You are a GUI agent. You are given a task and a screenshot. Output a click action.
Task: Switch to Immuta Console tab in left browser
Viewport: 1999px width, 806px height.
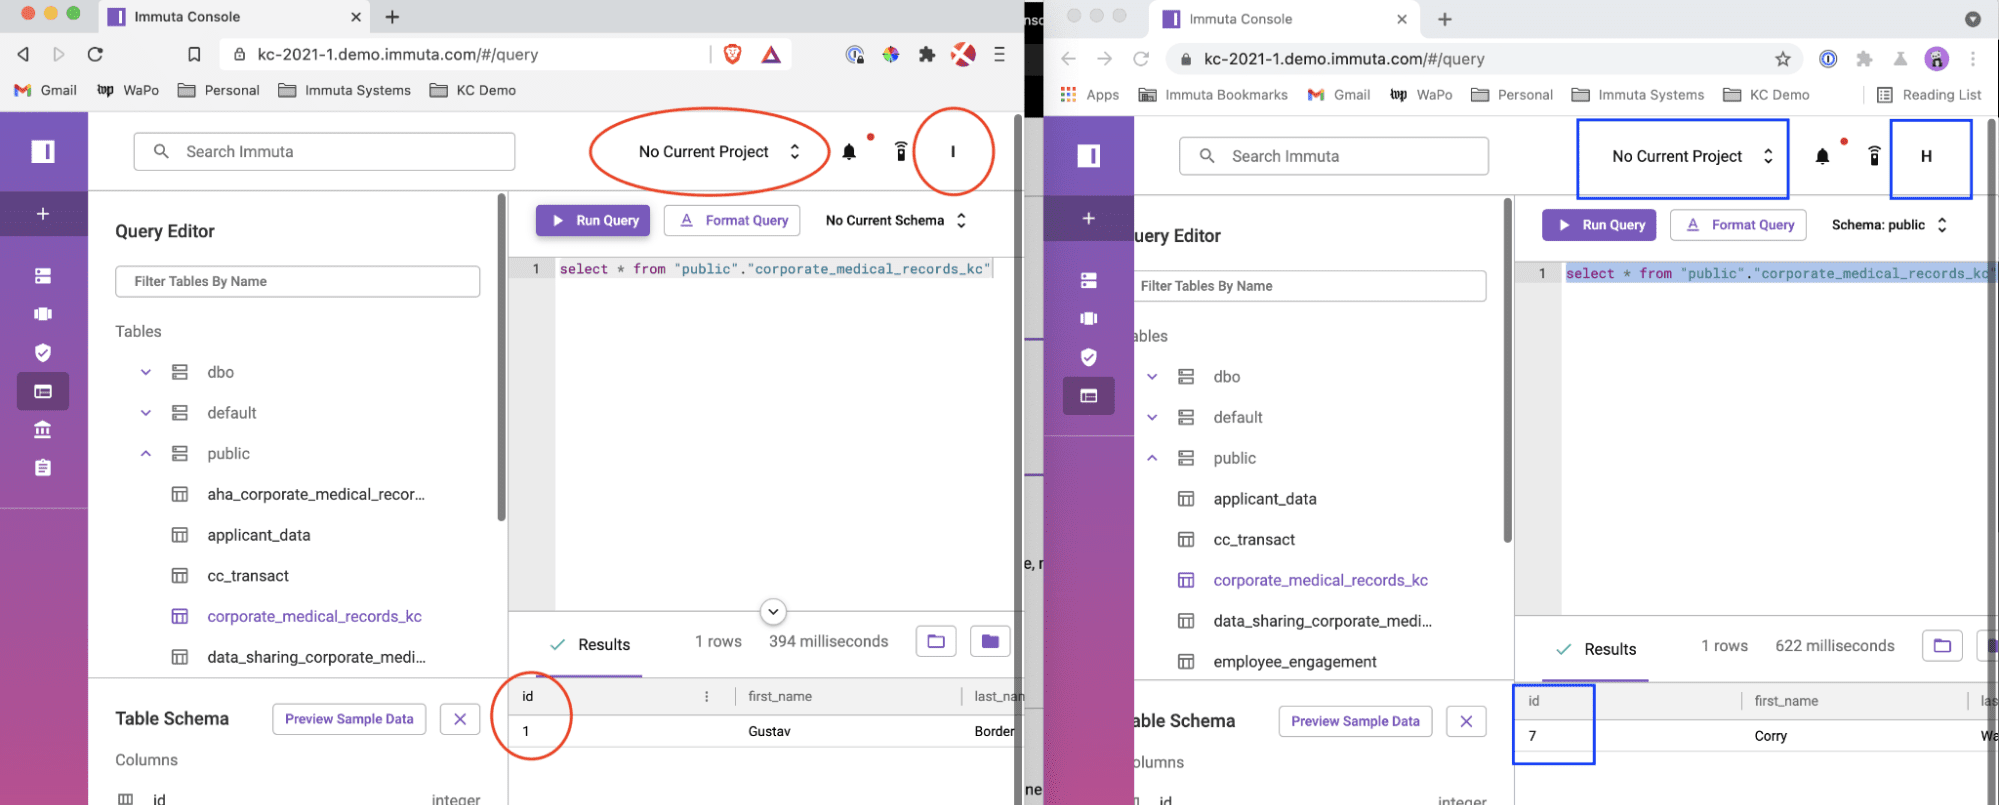coord(235,17)
